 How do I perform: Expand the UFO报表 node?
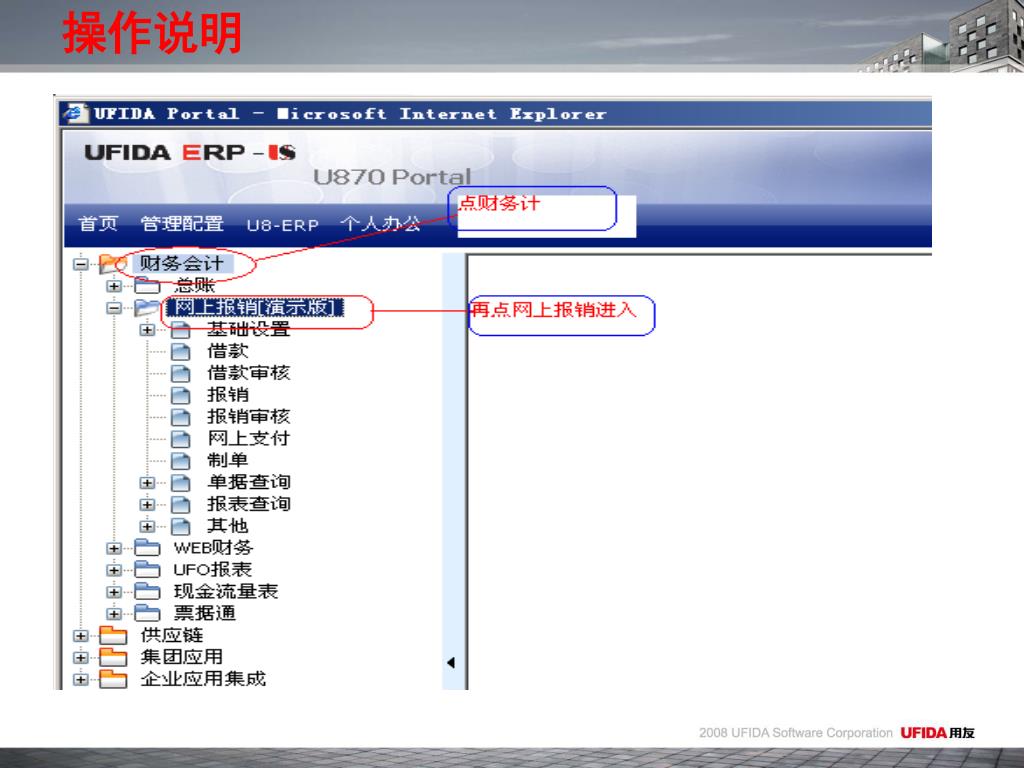pyautogui.click(x=114, y=570)
